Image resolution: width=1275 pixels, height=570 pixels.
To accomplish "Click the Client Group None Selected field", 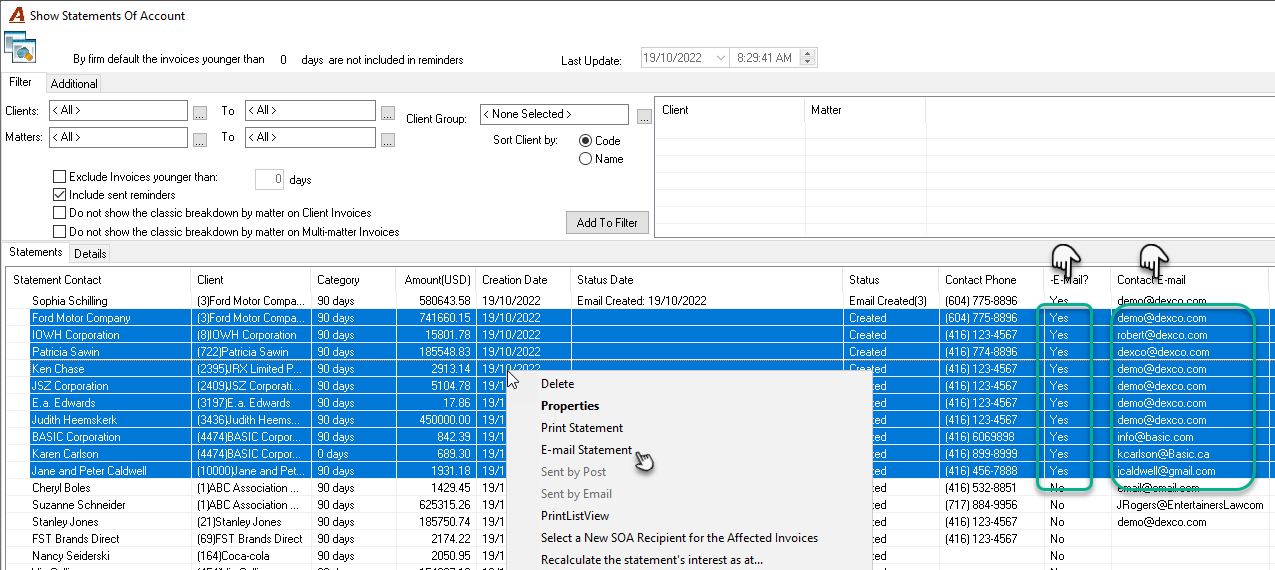I will pos(554,114).
